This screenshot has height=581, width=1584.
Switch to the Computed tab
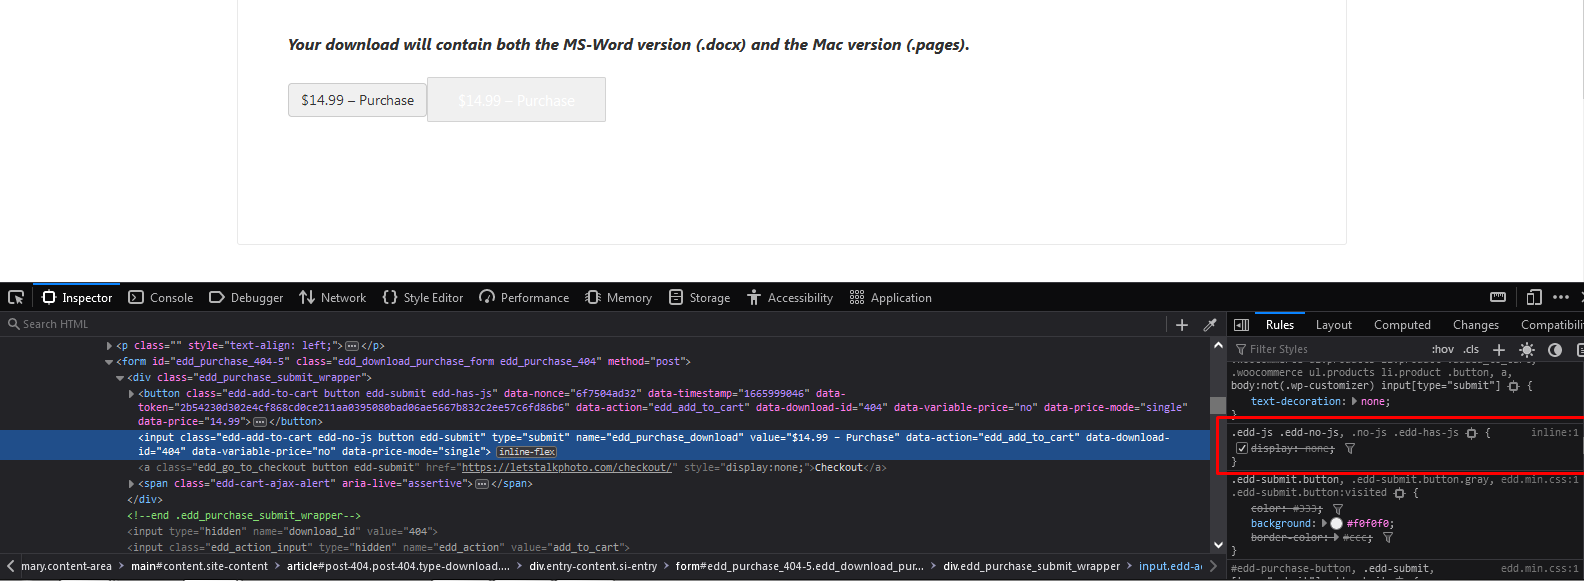[x=1402, y=324]
